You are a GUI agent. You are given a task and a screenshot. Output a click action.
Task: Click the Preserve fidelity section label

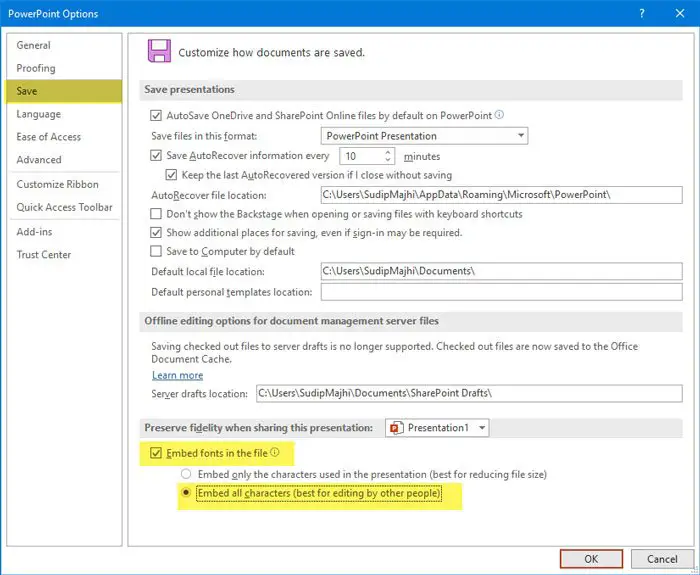tap(258, 428)
